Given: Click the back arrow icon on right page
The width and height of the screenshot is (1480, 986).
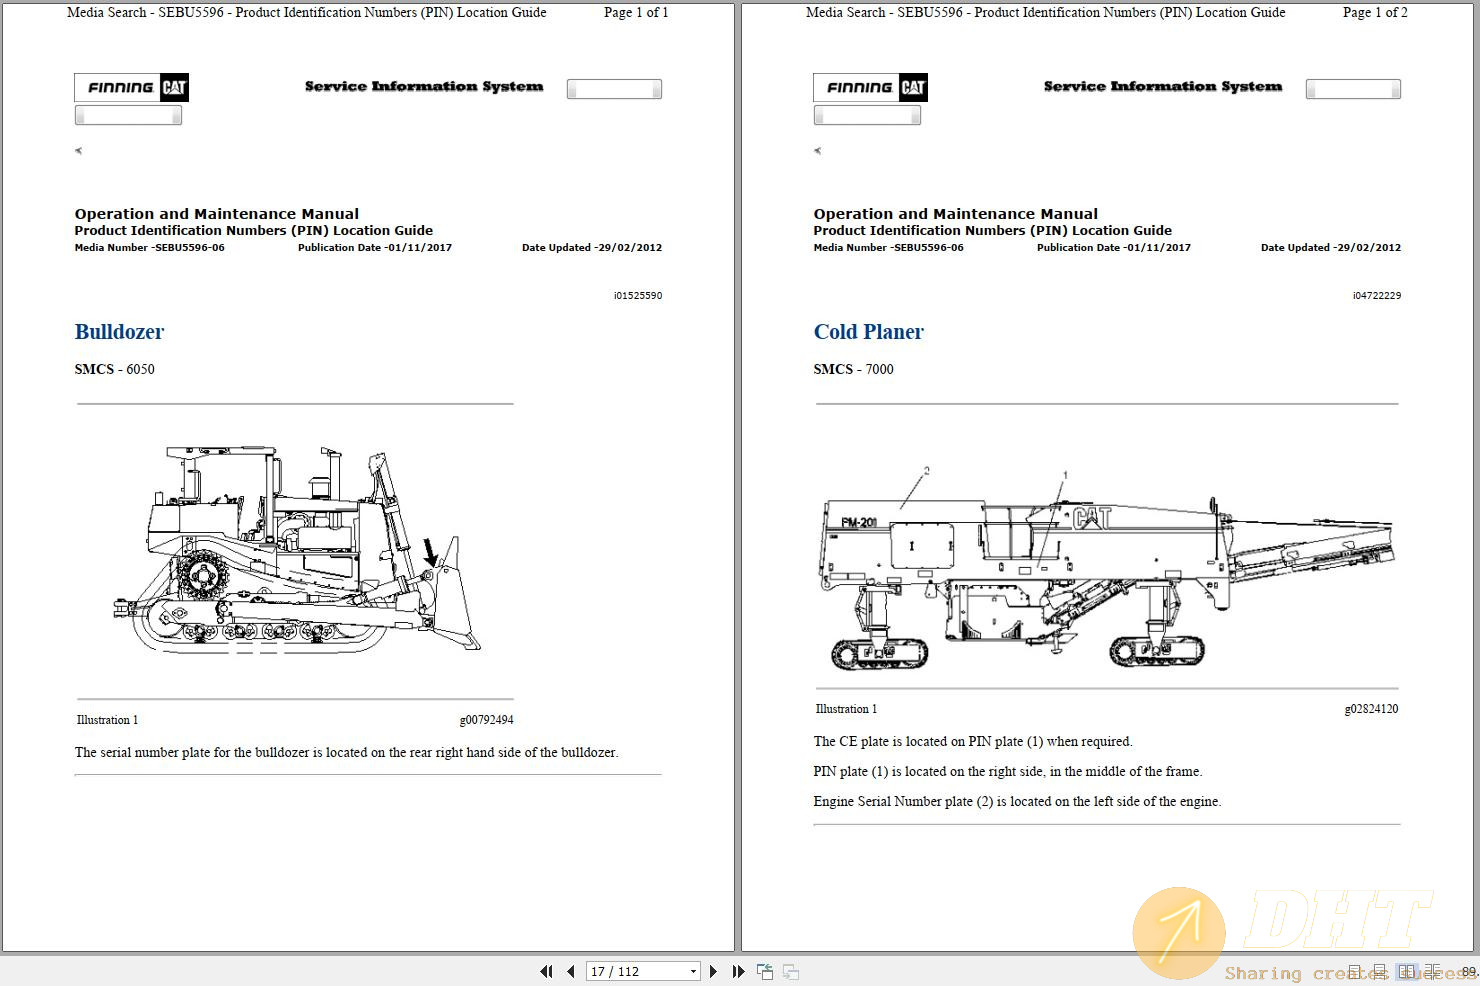Looking at the screenshot, I should pos(817,150).
